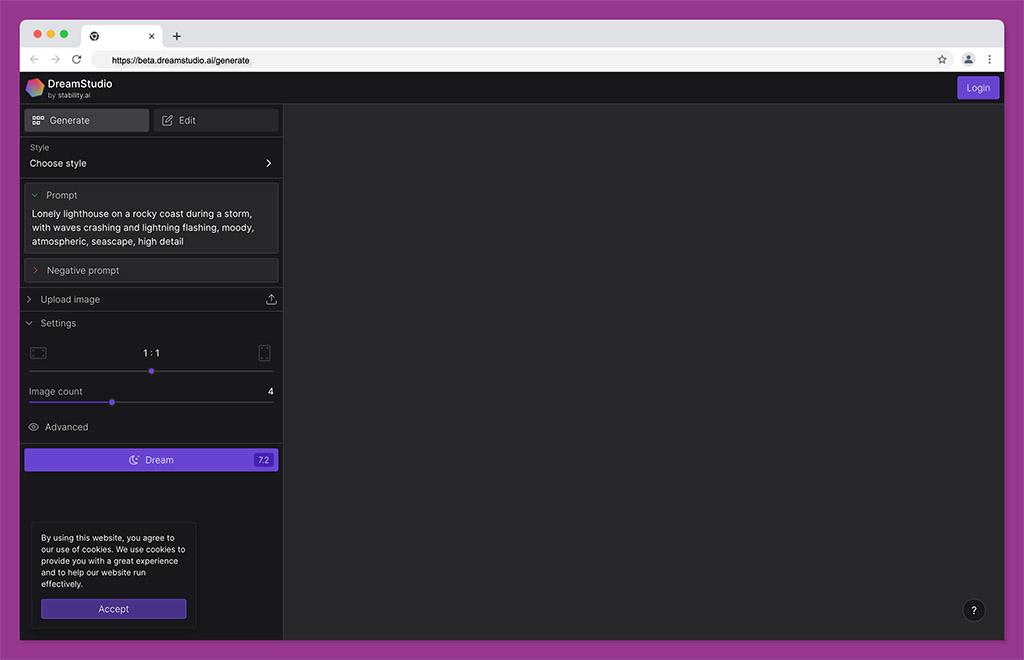Click the upload arrow icon beside Upload image
The image size is (1024, 660).
click(271, 300)
